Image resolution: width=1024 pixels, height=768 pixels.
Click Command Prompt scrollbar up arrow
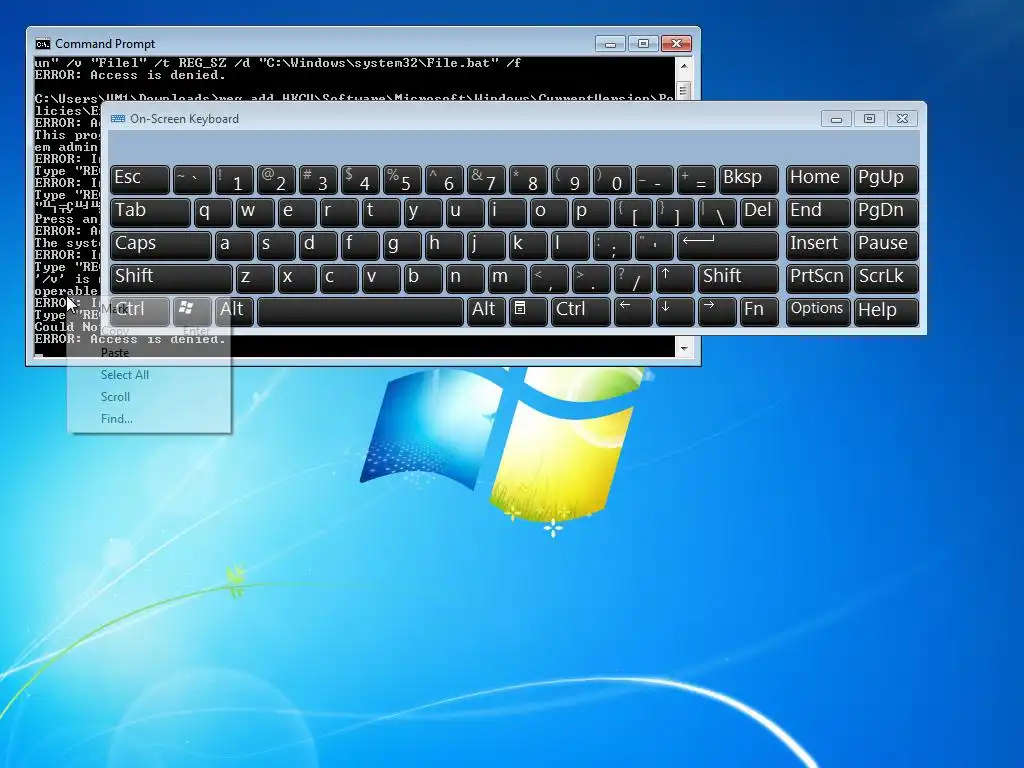pyautogui.click(x=684, y=66)
